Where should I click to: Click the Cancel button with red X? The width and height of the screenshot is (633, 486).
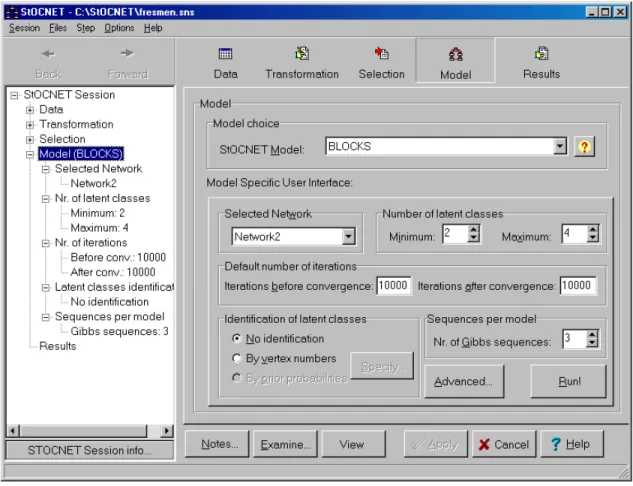[504, 444]
